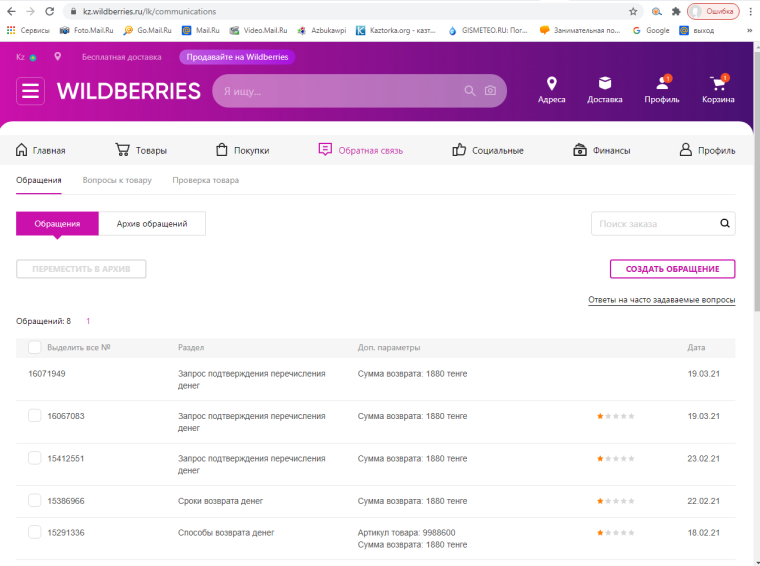
Task: Open GISMETEO.RU bookmark
Action: (x=488, y=30)
